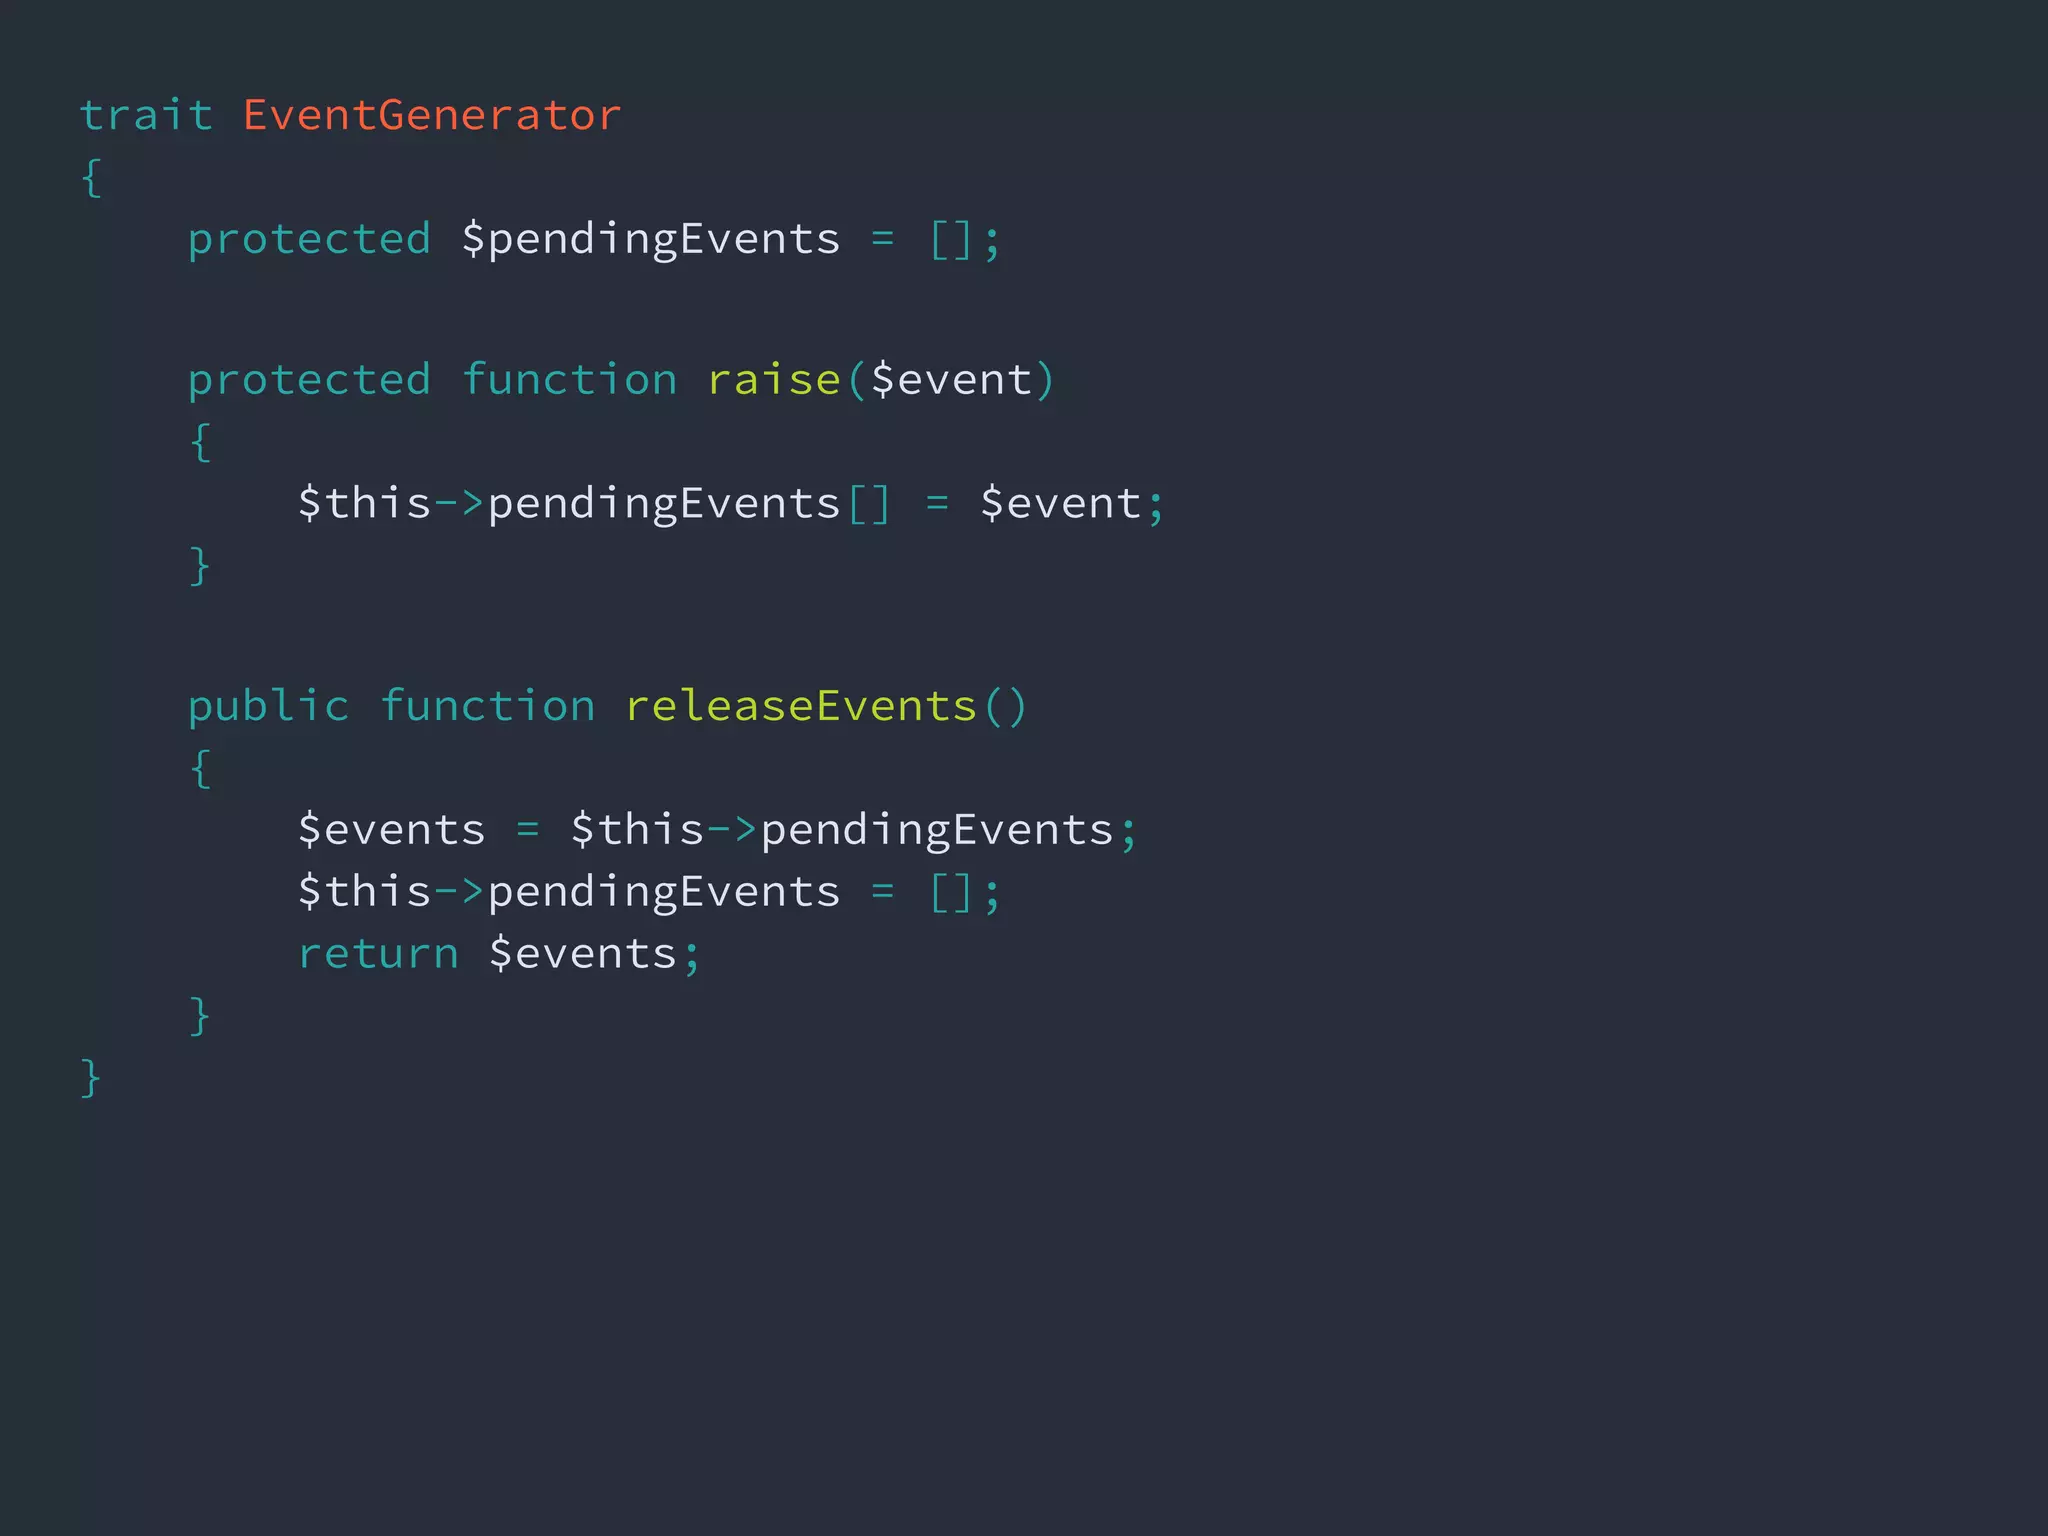This screenshot has width=2048, height=1536.
Task: Click the $pendingEvents property declaration
Action: (x=651, y=239)
